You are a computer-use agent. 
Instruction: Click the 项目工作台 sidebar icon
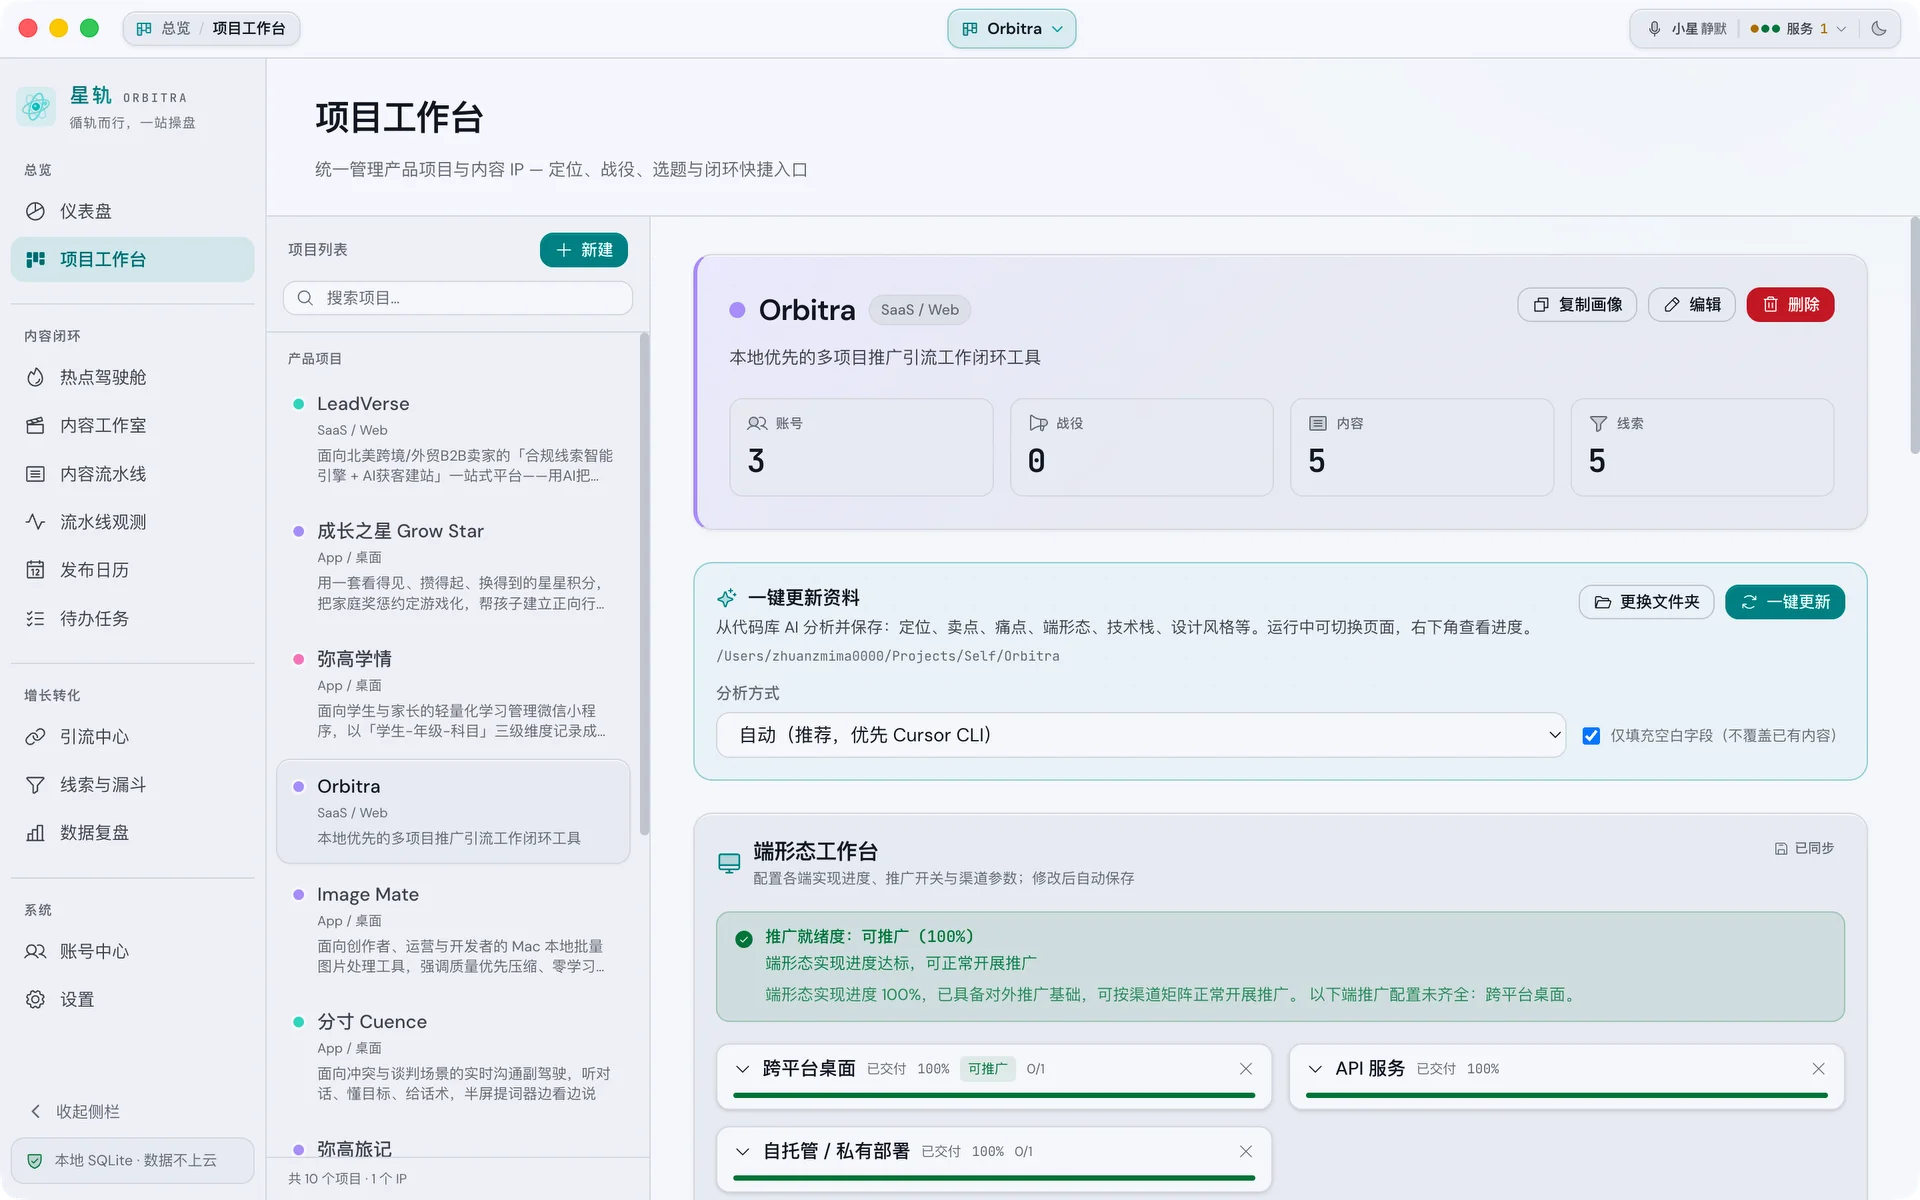[x=35, y=259]
